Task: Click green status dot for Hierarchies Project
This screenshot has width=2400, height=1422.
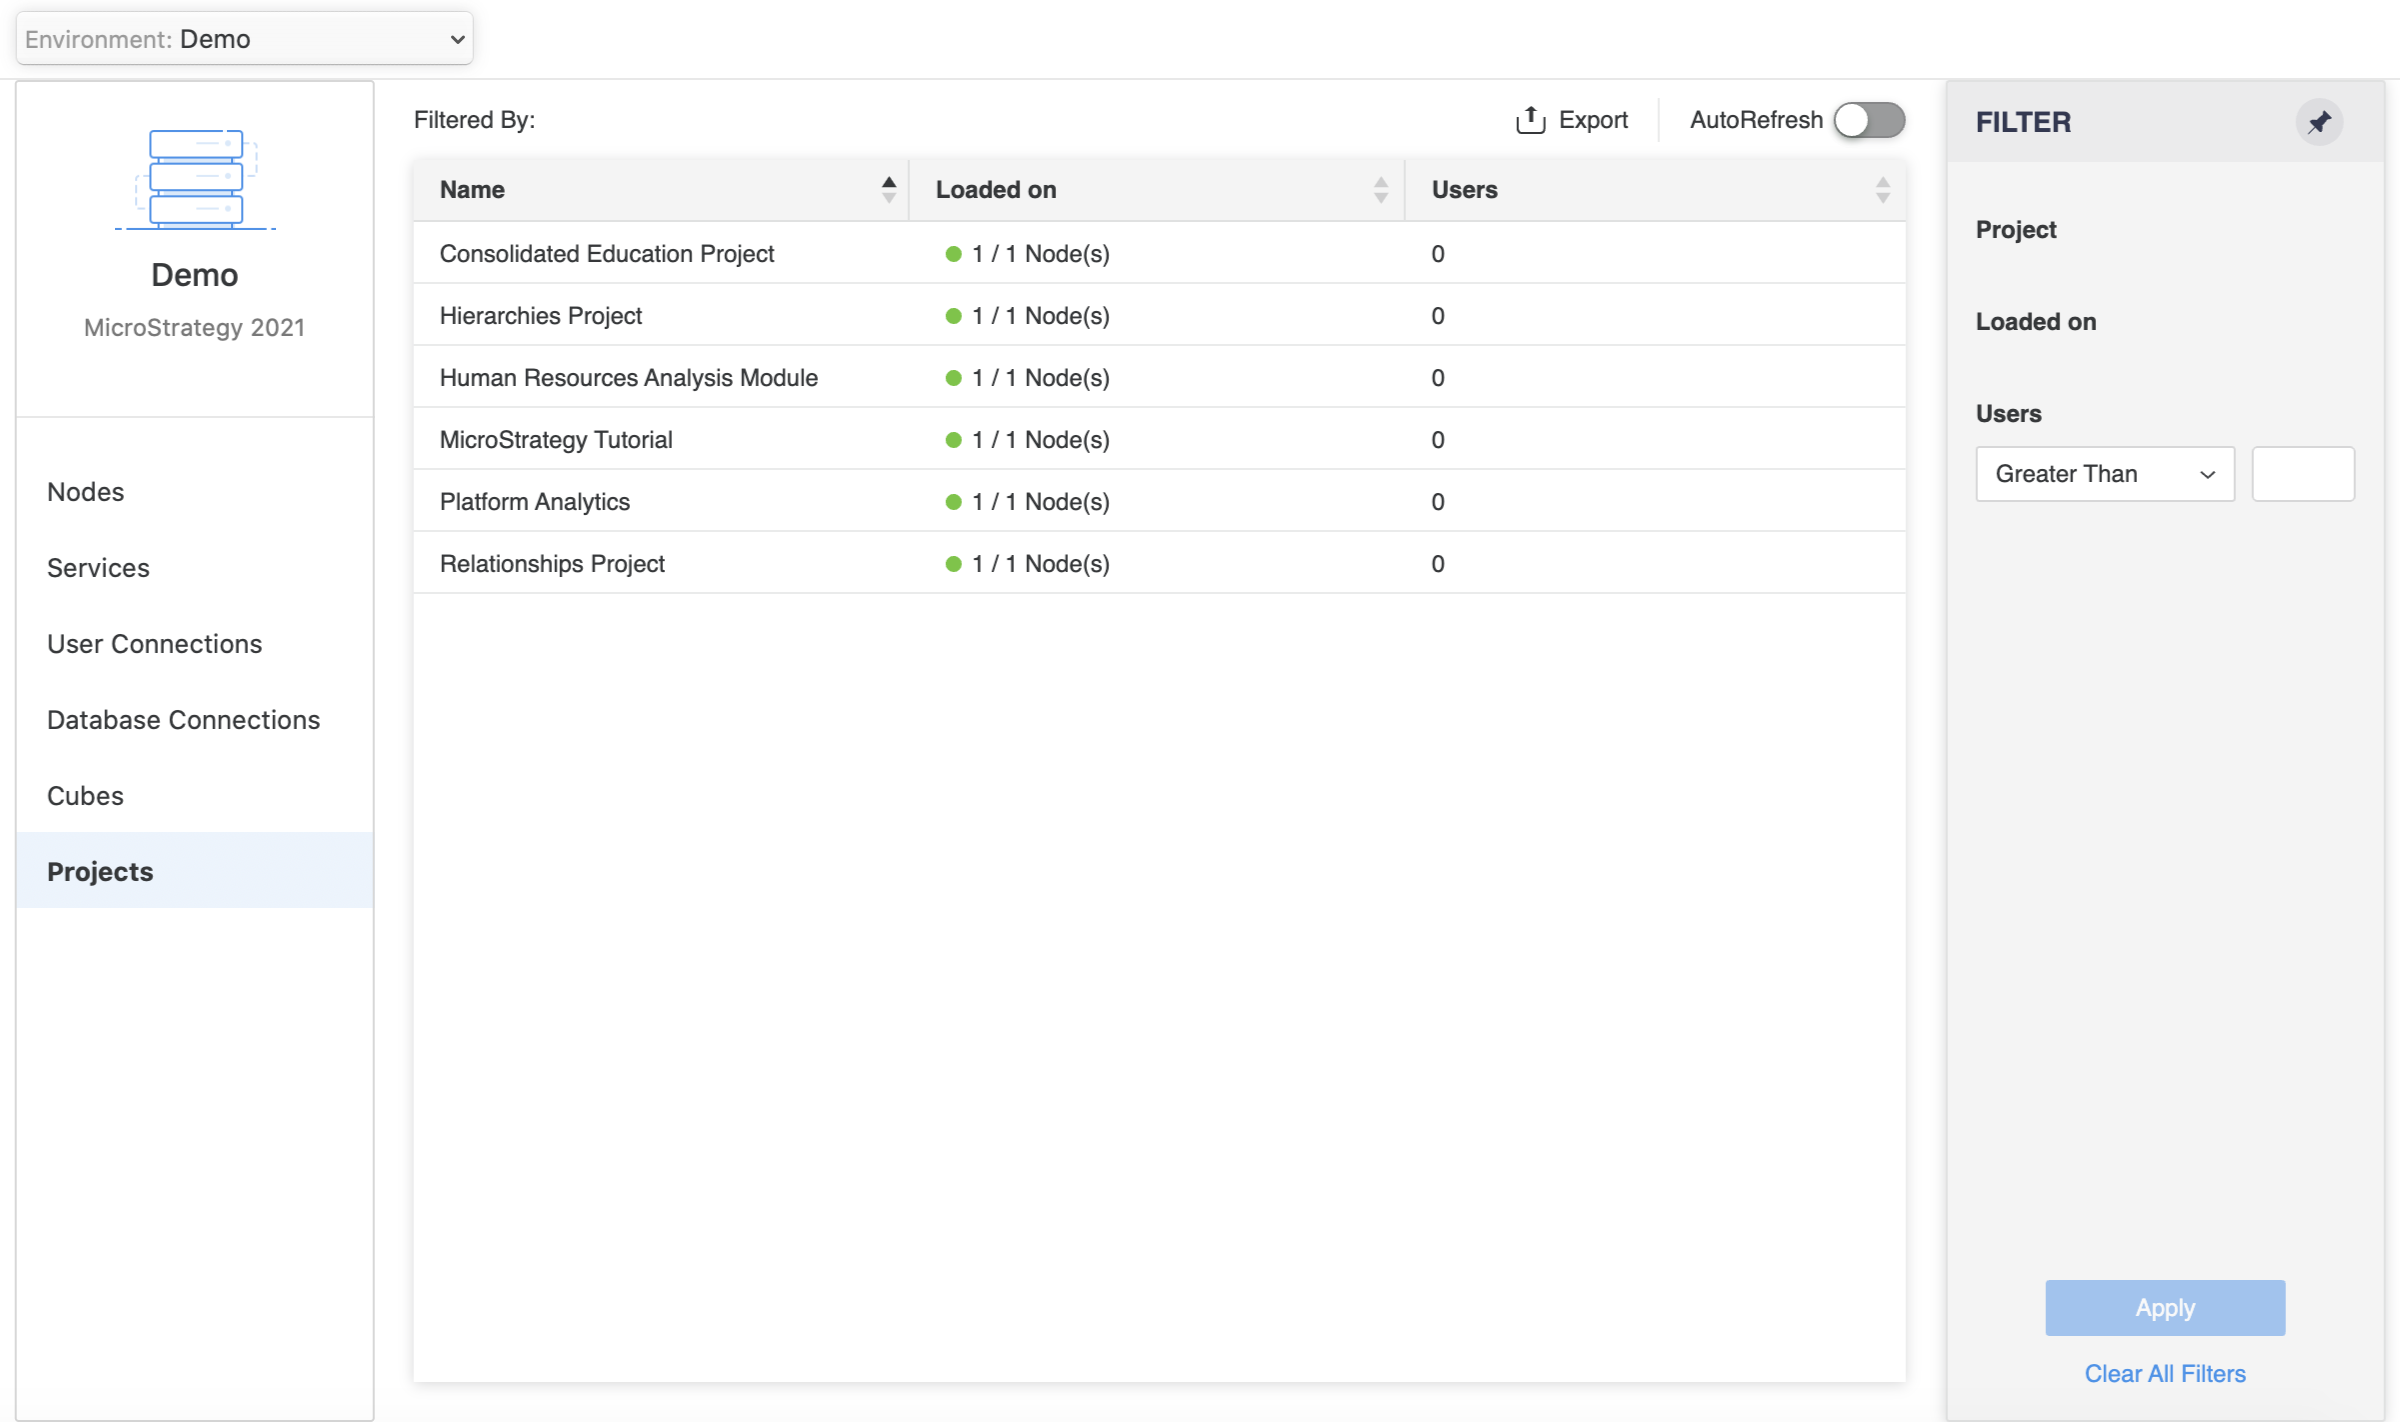Action: pyautogui.click(x=953, y=316)
